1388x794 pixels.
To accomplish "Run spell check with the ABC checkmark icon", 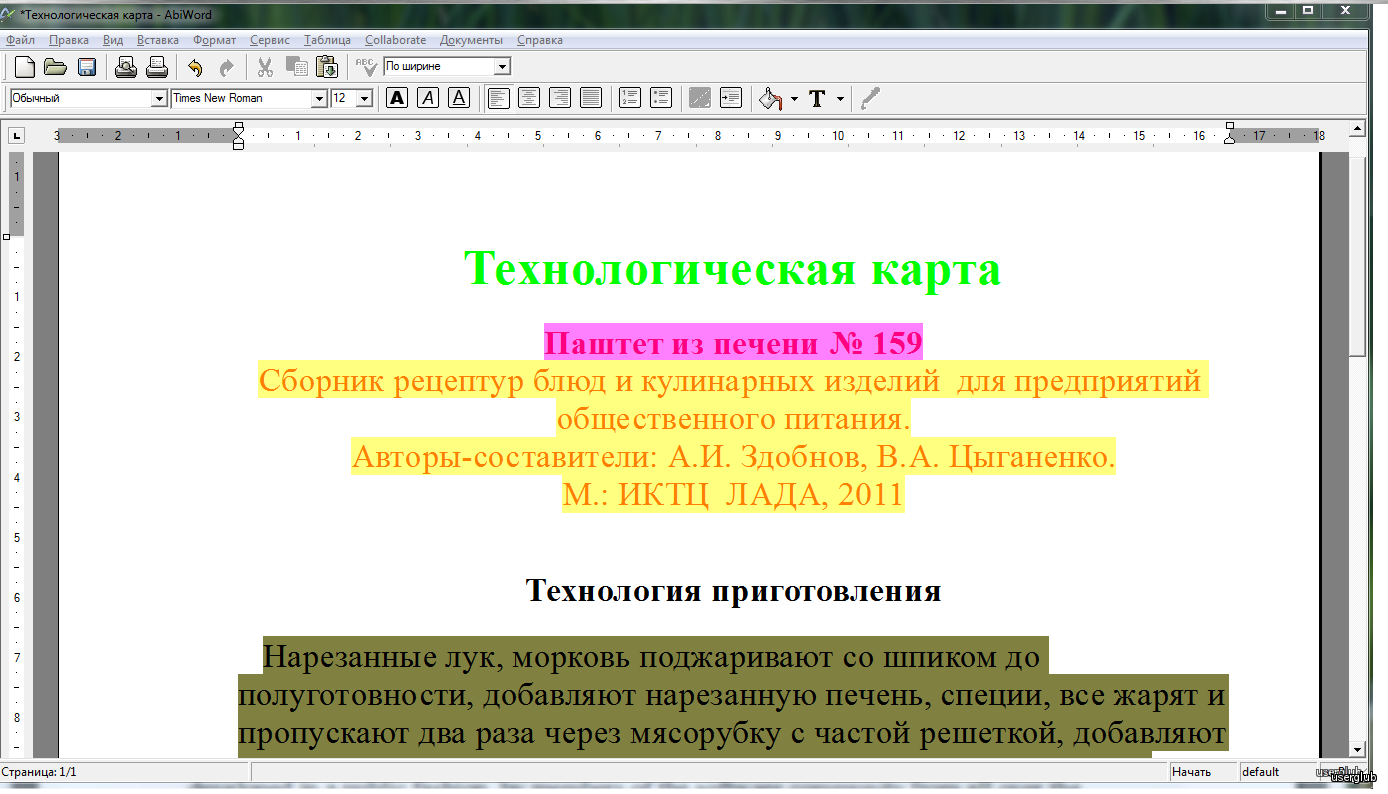I will tap(366, 67).
